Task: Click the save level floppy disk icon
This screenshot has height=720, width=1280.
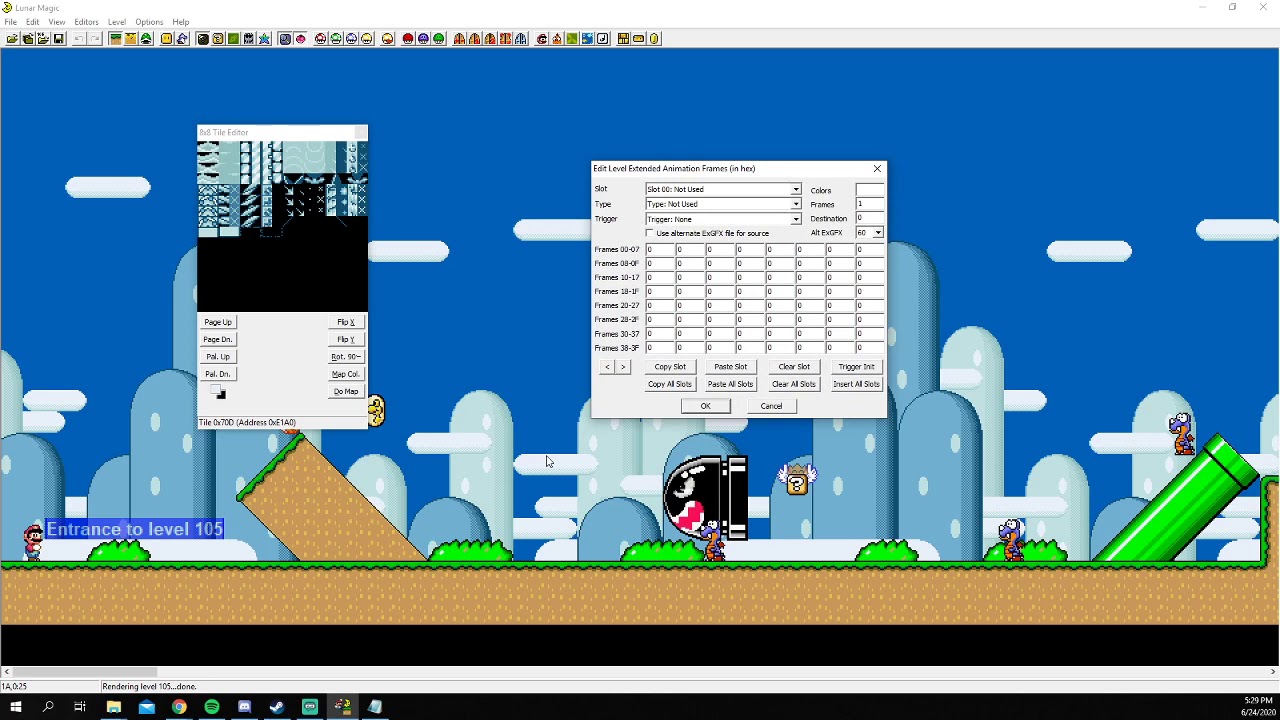Action: pyautogui.click(x=59, y=39)
